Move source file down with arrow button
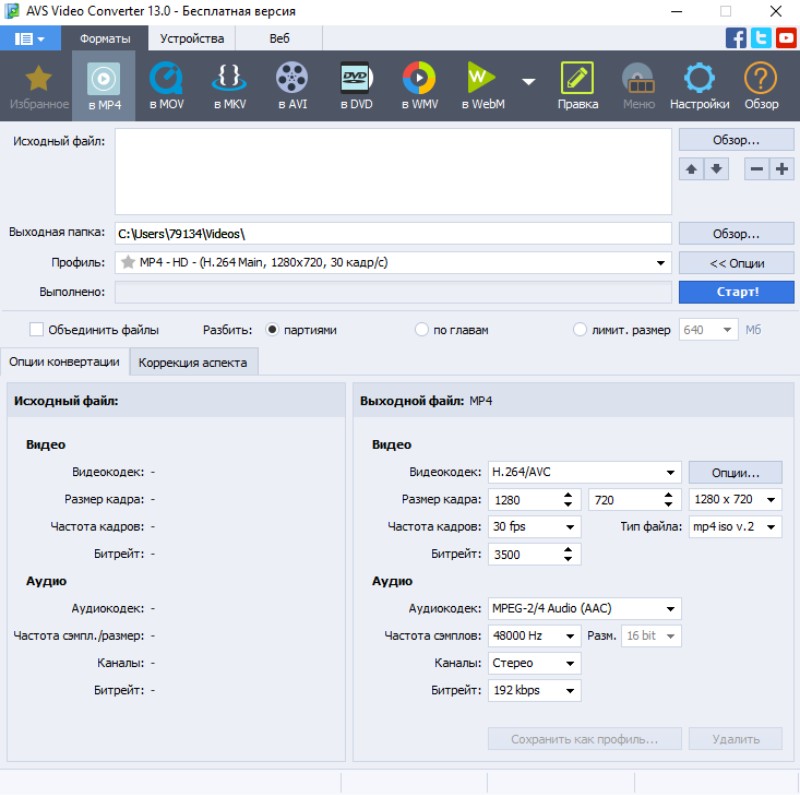This screenshot has height=795, width=800. click(716, 169)
